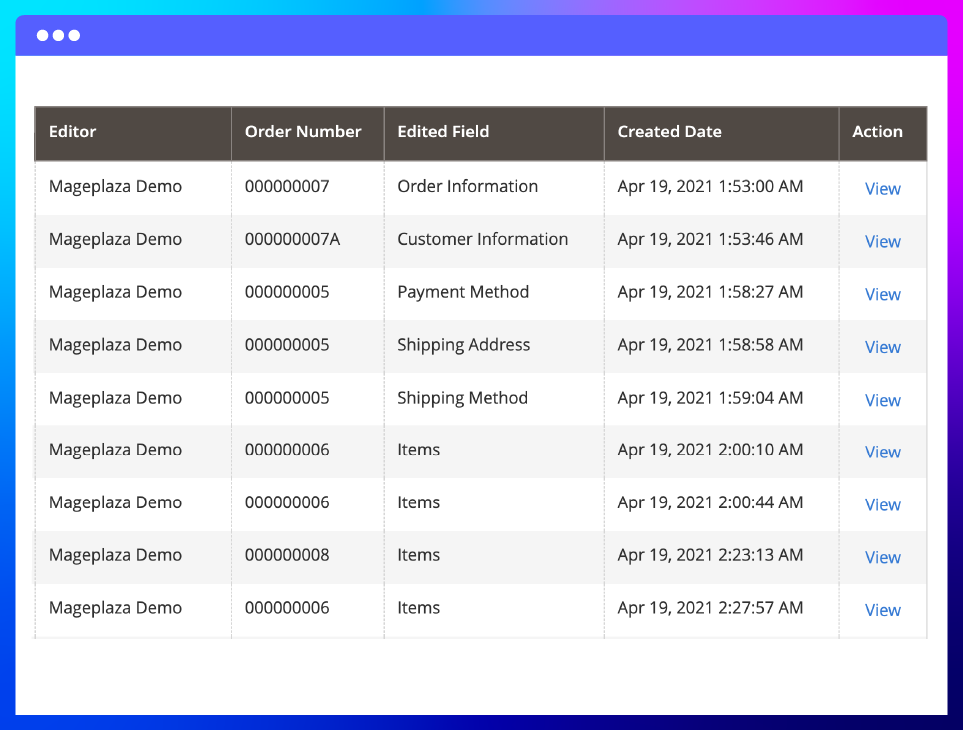This screenshot has height=730, width=963.
Task: Click View for Payment Method row
Action: (x=882, y=295)
